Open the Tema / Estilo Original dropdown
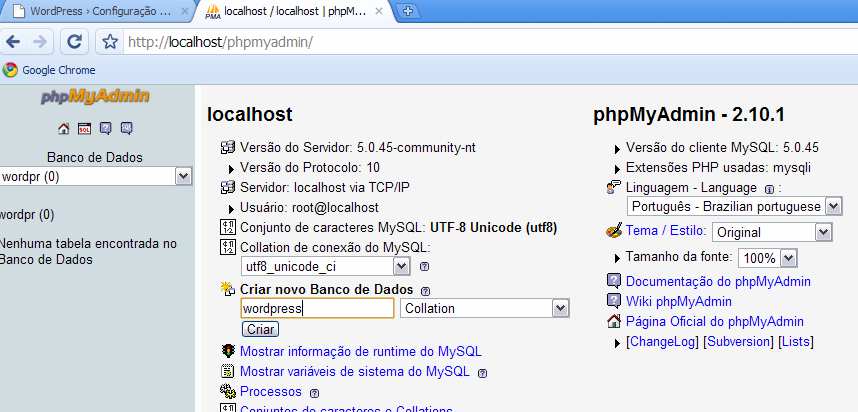 pyautogui.click(x=772, y=232)
